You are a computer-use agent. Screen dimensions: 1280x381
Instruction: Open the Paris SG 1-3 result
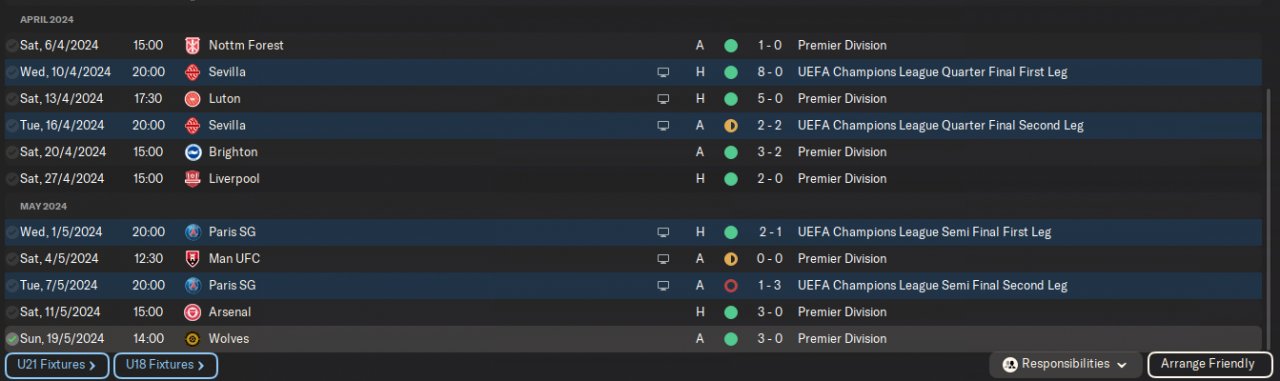point(770,285)
